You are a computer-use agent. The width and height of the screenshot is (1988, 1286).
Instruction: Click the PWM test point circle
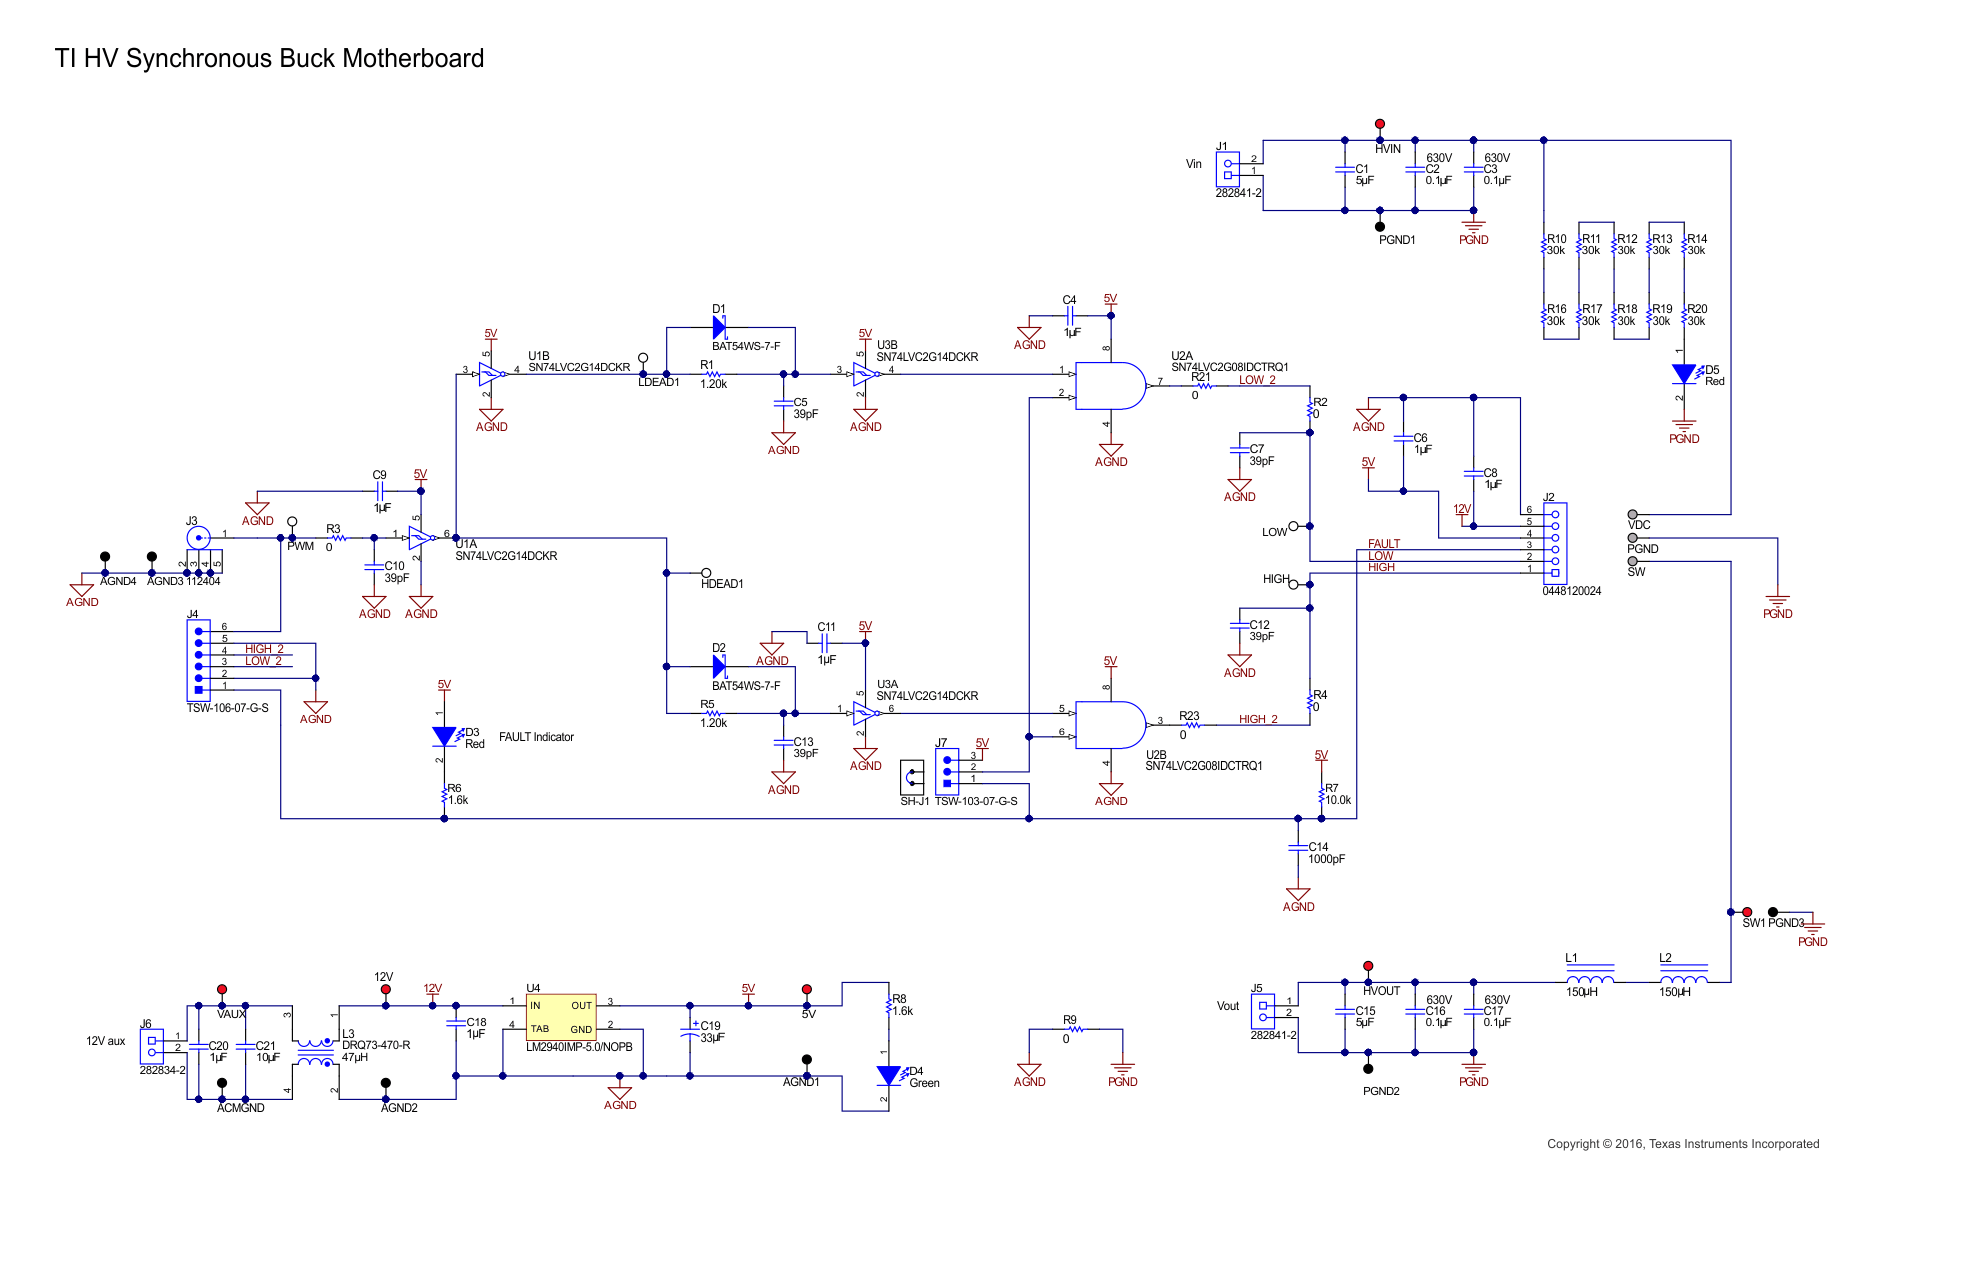(x=293, y=522)
